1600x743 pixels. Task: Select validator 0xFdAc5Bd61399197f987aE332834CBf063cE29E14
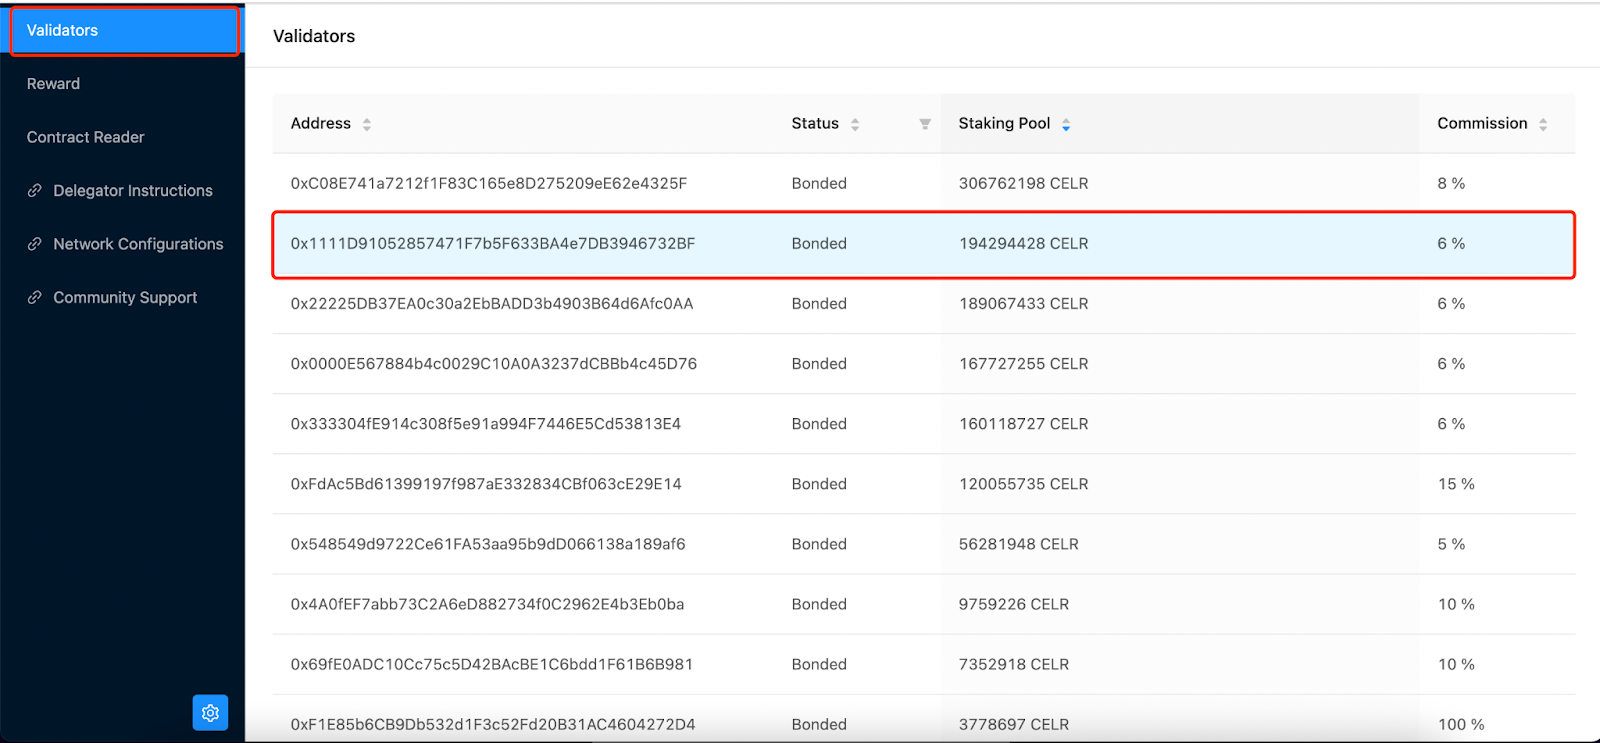point(486,483)
